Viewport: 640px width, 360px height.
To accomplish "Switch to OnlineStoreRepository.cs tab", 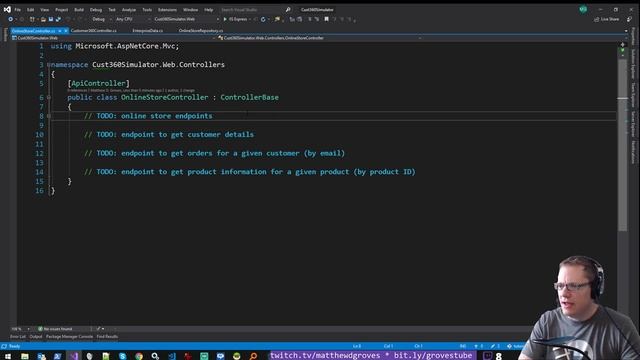I will pos(201,31).
